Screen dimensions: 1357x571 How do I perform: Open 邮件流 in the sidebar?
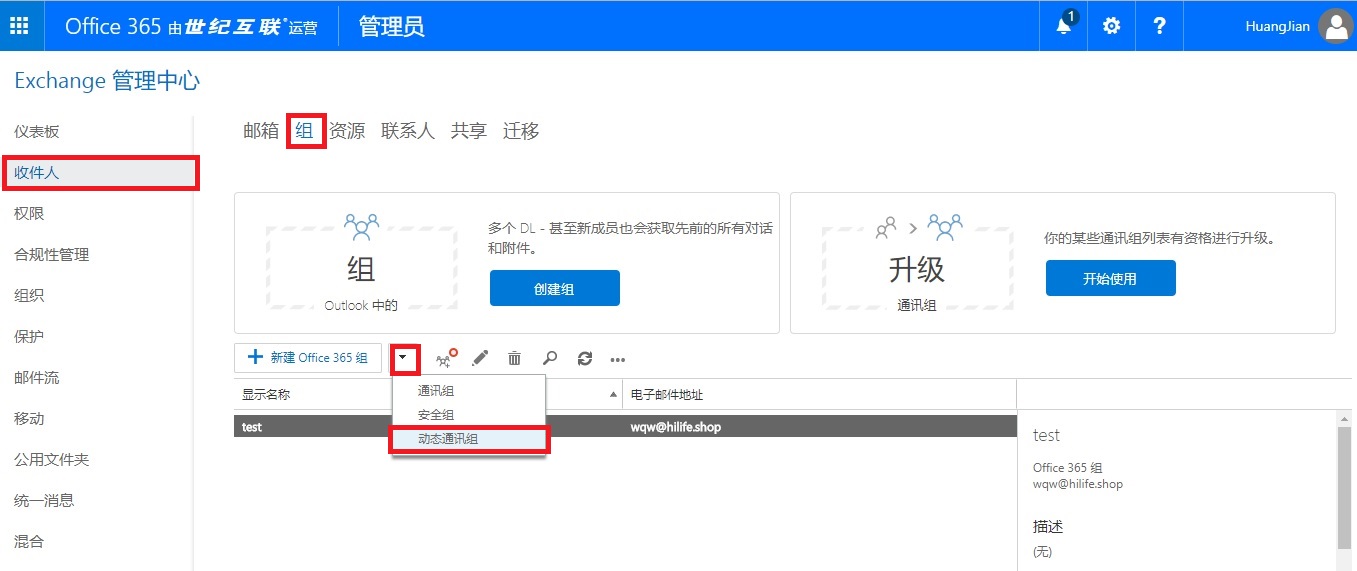tap(37, 377)
